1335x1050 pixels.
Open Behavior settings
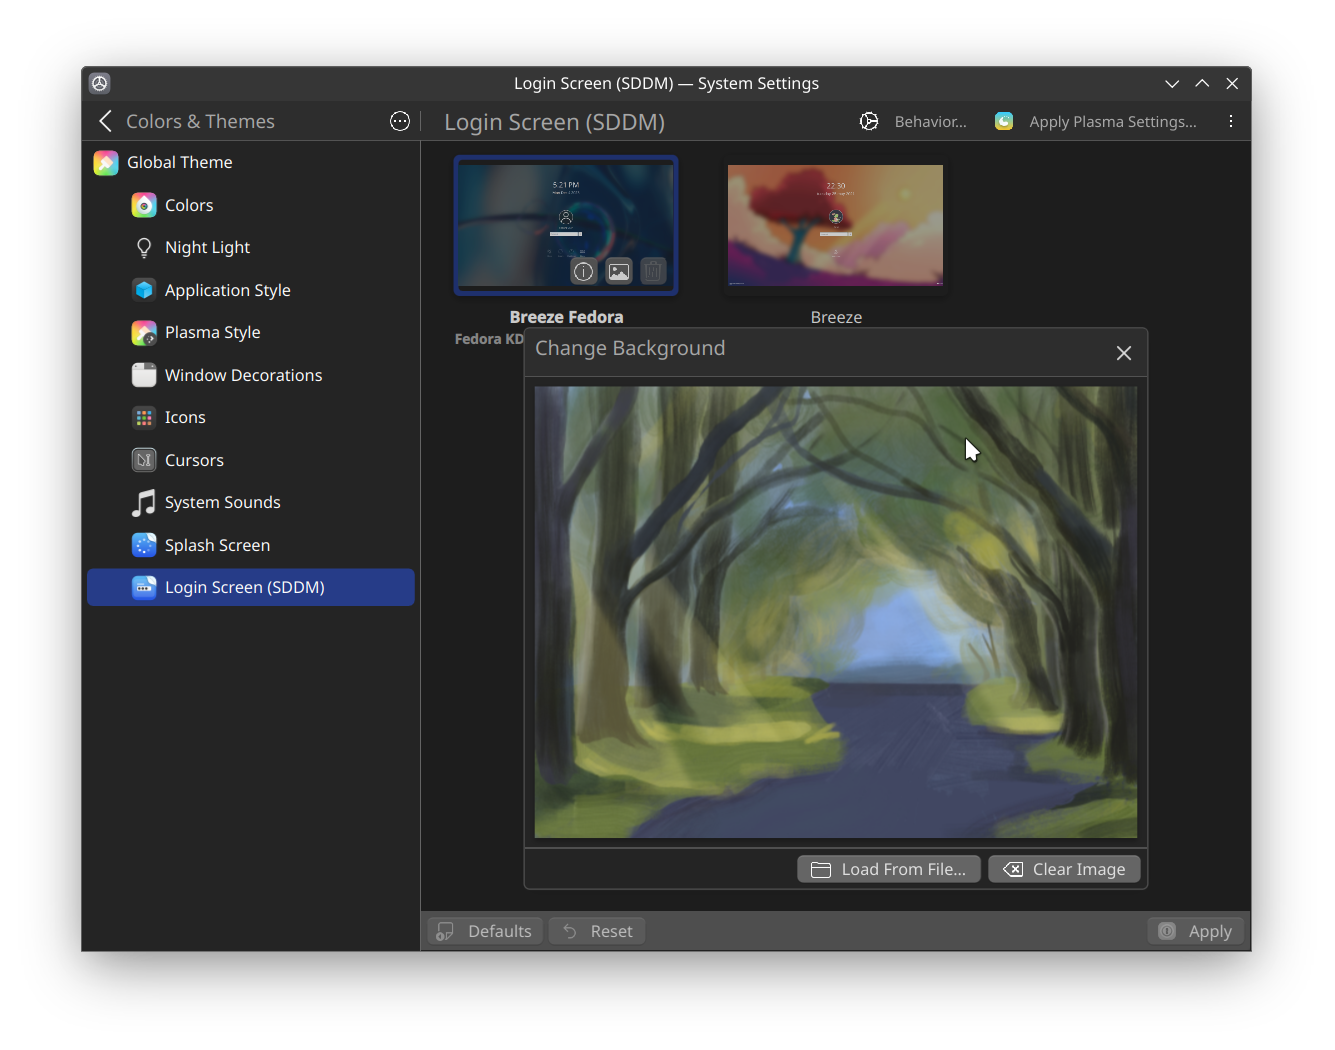point(914,121)
